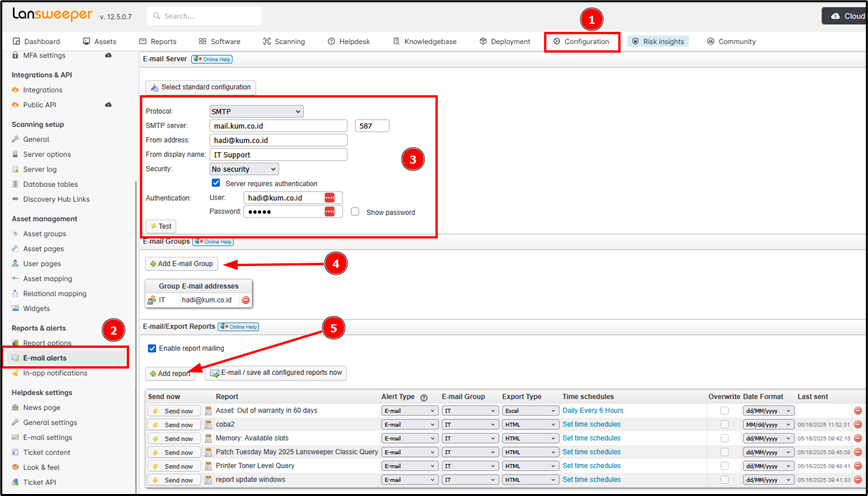This screenshot has height=496, width=868.
Task: Open Online Help for E-mail Groups
Action: coord(213,242)
